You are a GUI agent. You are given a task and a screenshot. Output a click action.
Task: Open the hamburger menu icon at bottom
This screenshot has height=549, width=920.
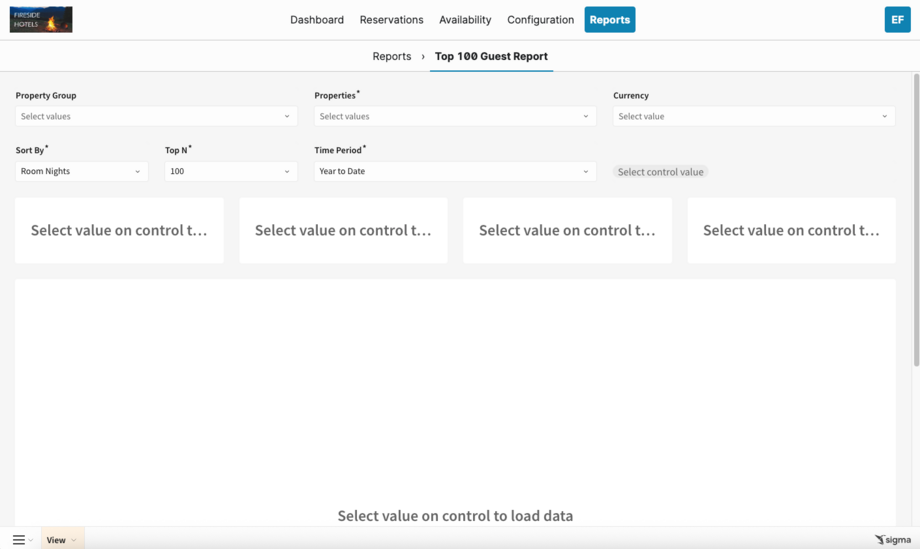point(19,540)
